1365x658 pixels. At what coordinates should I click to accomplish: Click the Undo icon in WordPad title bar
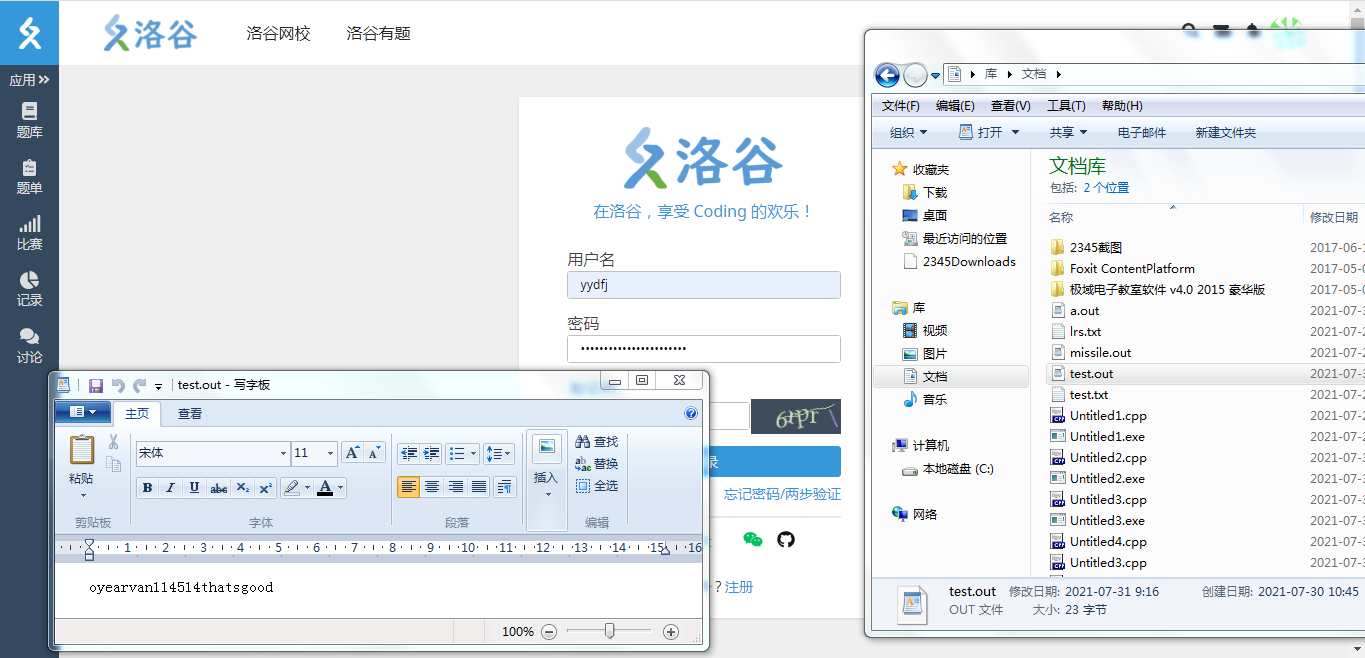point(118,384)
